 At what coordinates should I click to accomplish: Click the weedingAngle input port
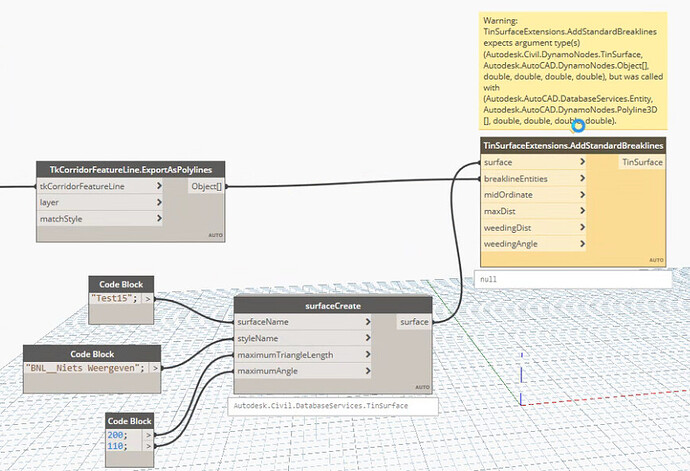534,244
